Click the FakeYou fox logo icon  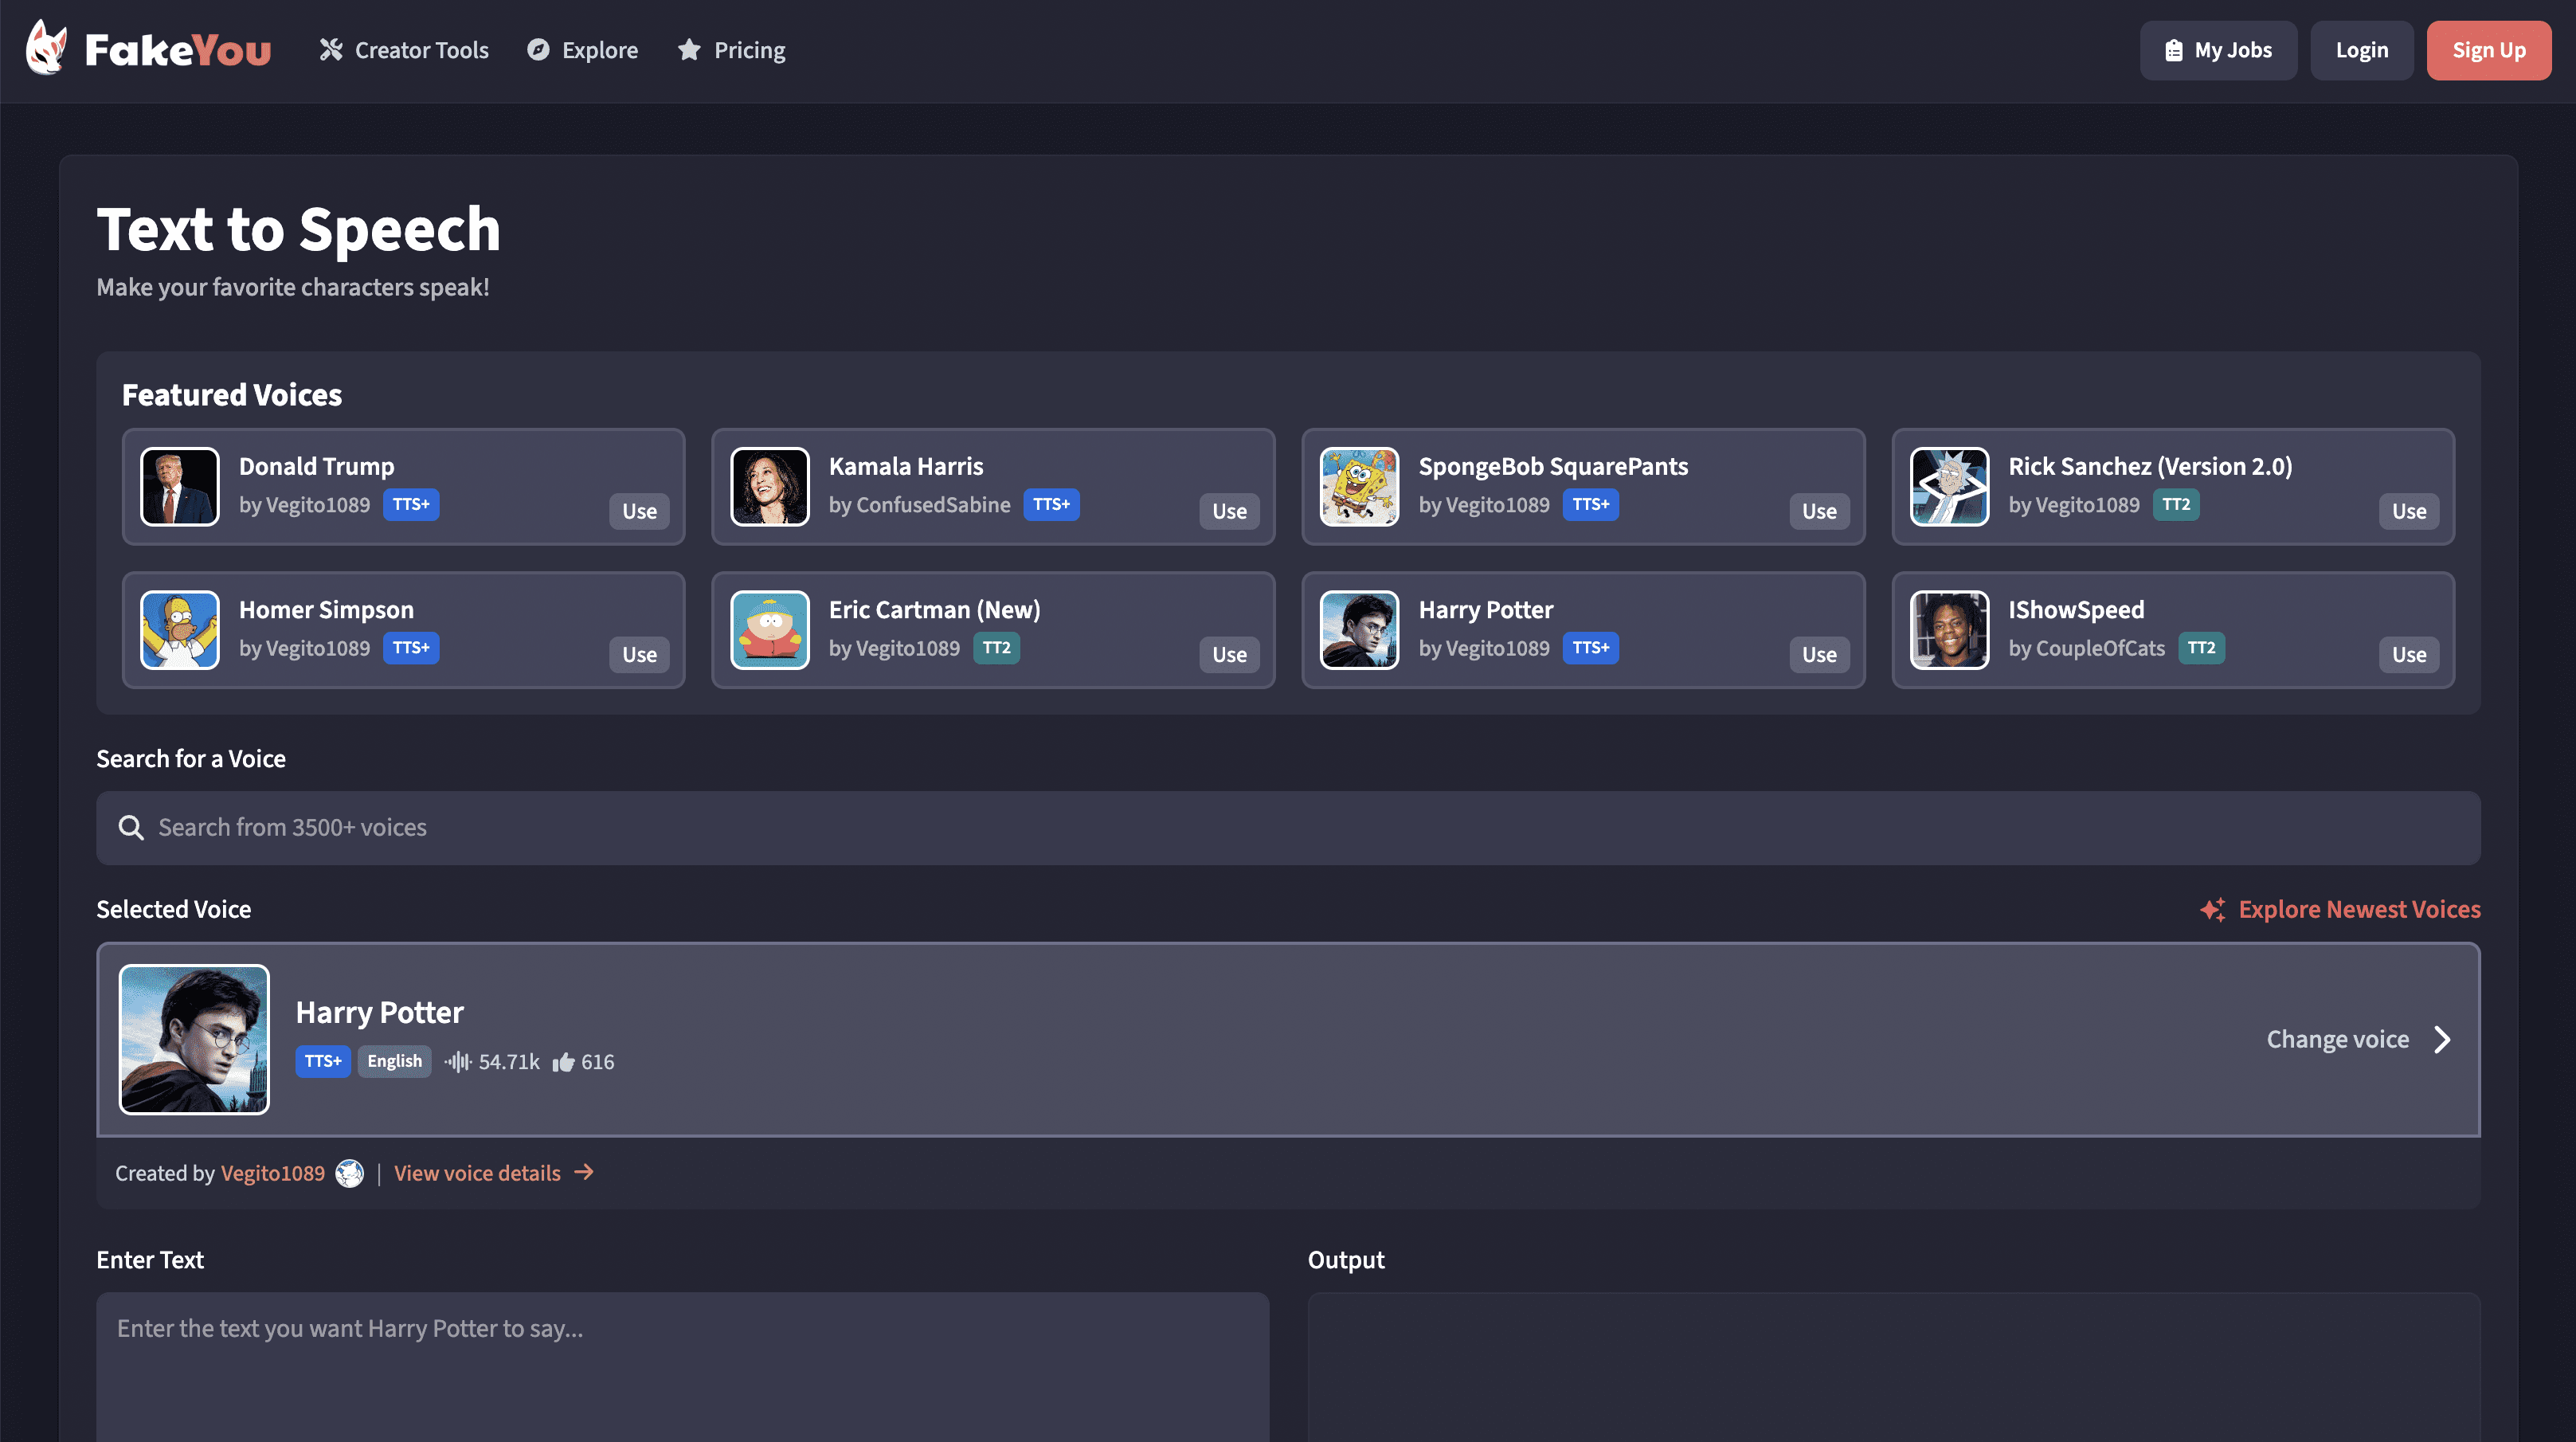point(46,48)
